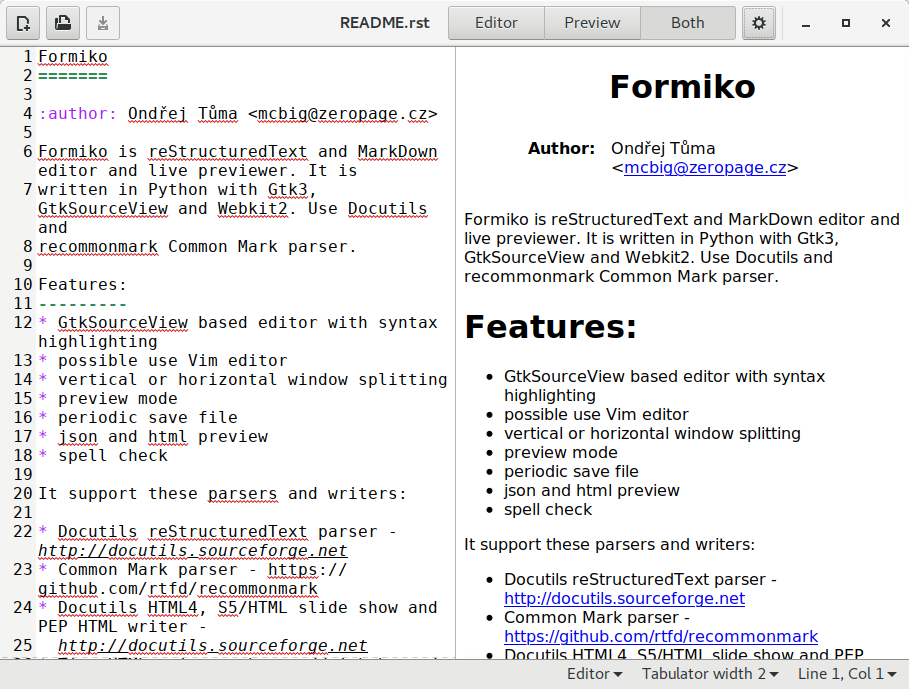
Task: Open the mcbig@zeropage.cz email link in preview
Action: [x=705, y=168]
